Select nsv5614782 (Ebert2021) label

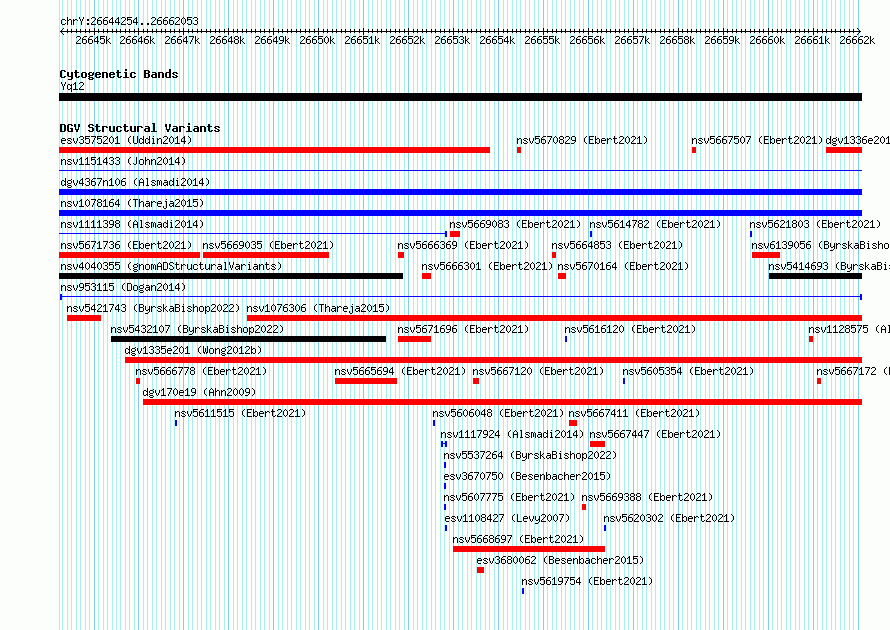655,224
